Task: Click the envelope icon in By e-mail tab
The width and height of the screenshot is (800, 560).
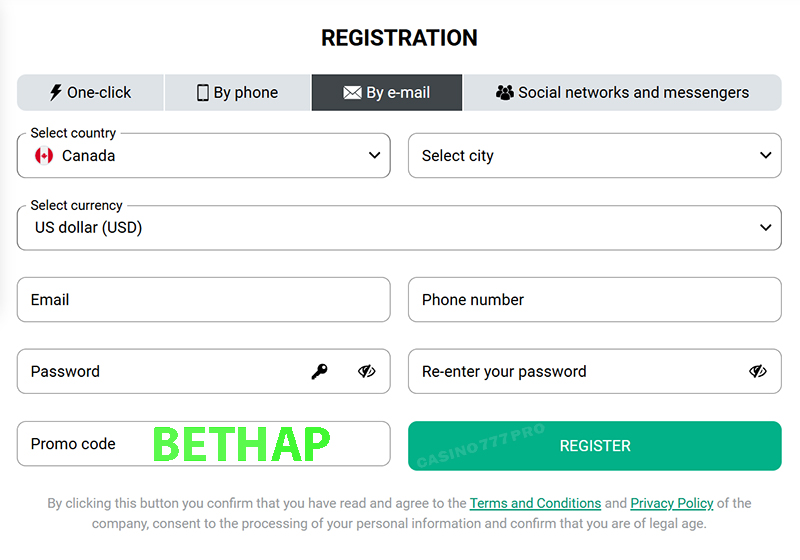Action: tap(352, 92)
